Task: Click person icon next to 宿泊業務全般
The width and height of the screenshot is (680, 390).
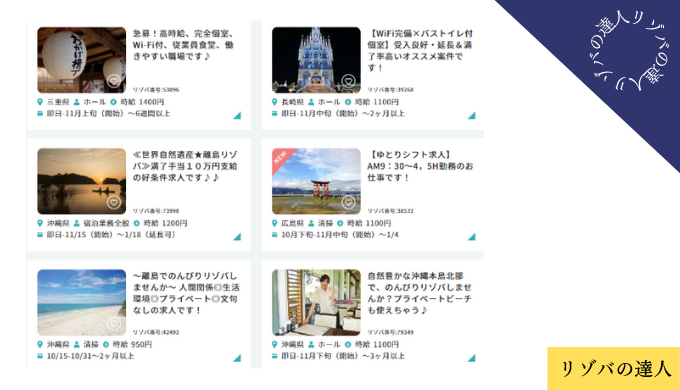Action: [77, 223]
